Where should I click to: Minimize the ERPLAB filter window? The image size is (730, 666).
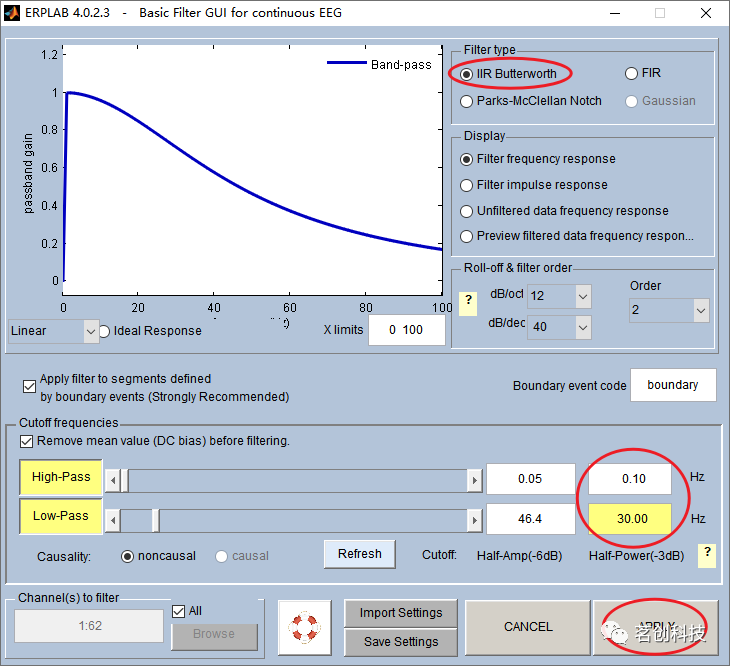click(615, 13)
